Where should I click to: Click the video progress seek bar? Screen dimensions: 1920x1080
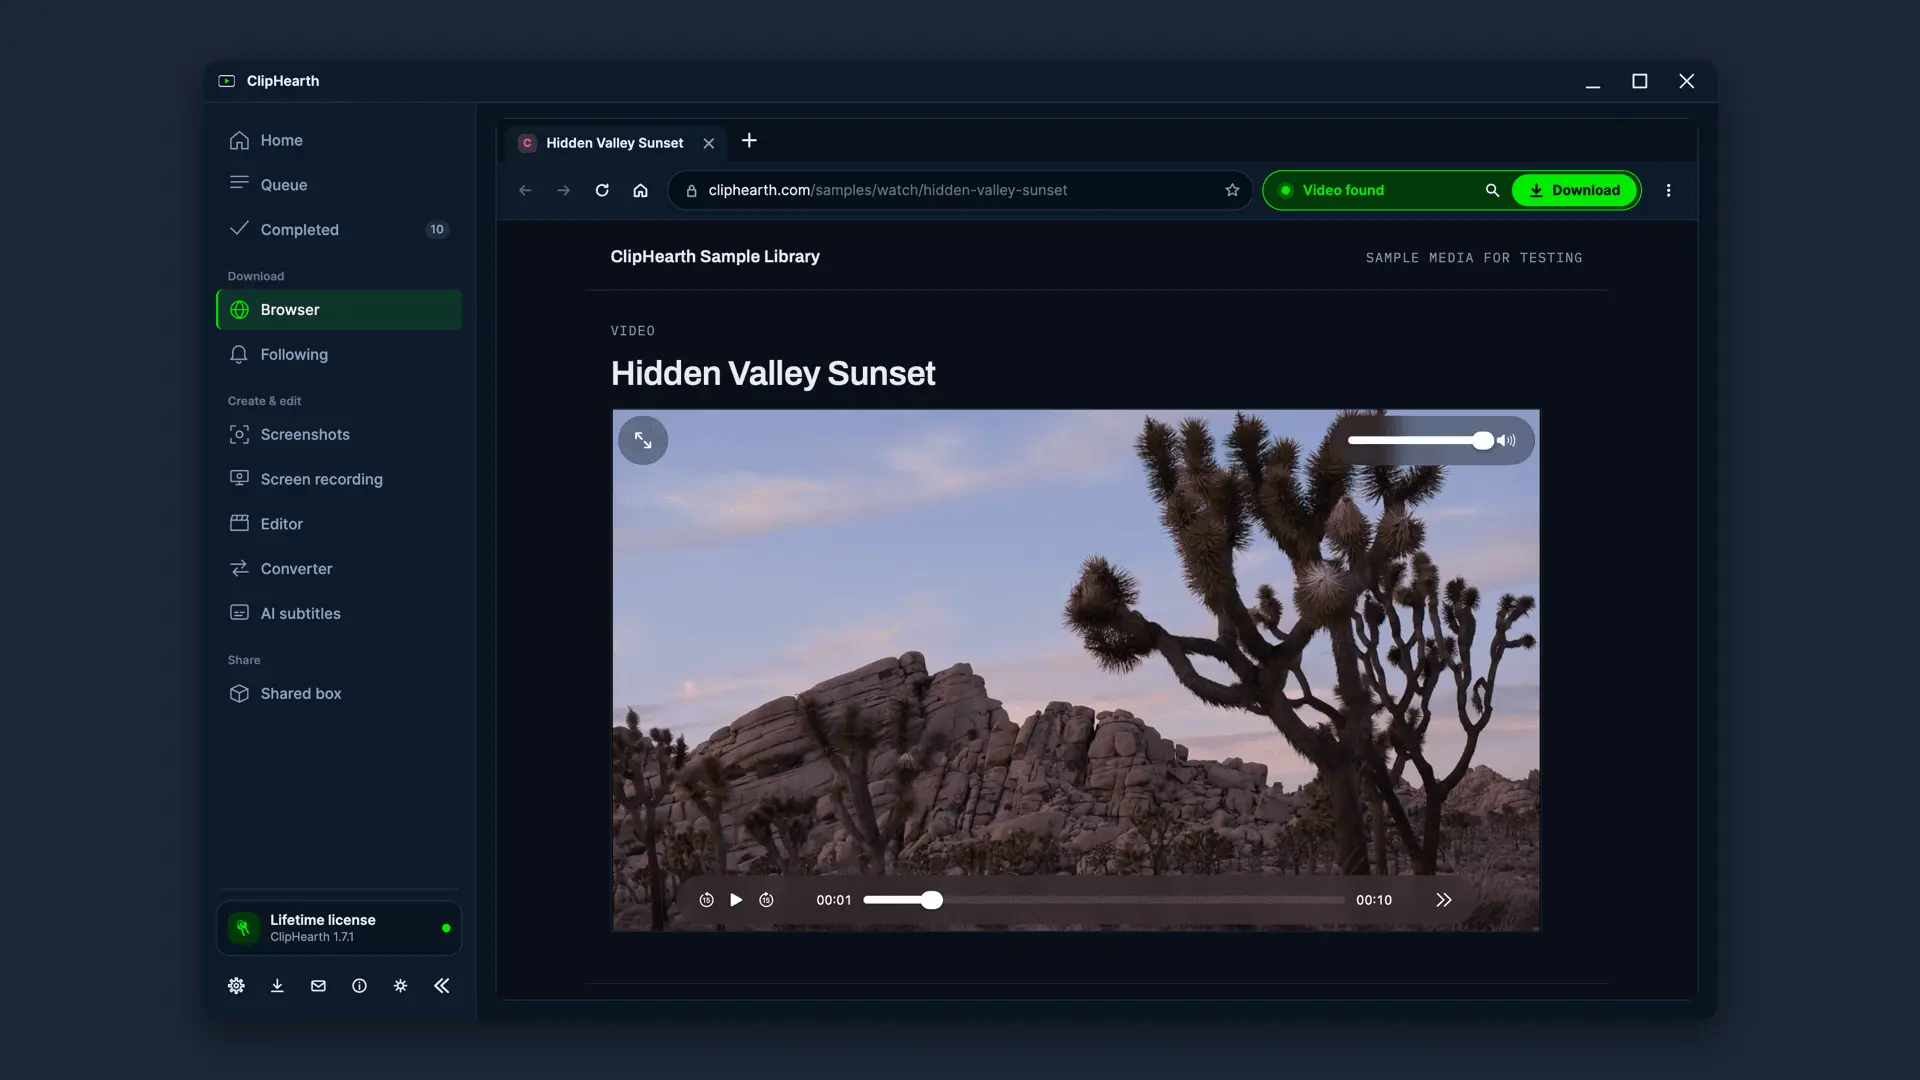1104,900
